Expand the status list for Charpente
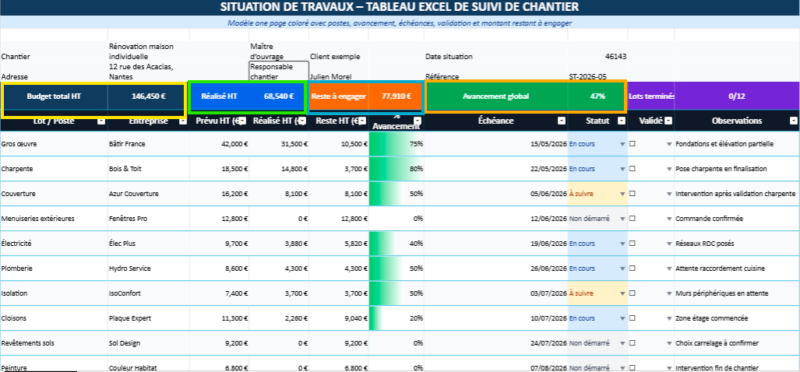This screenshot has width=800, height=372. click(x=622, y=169)
